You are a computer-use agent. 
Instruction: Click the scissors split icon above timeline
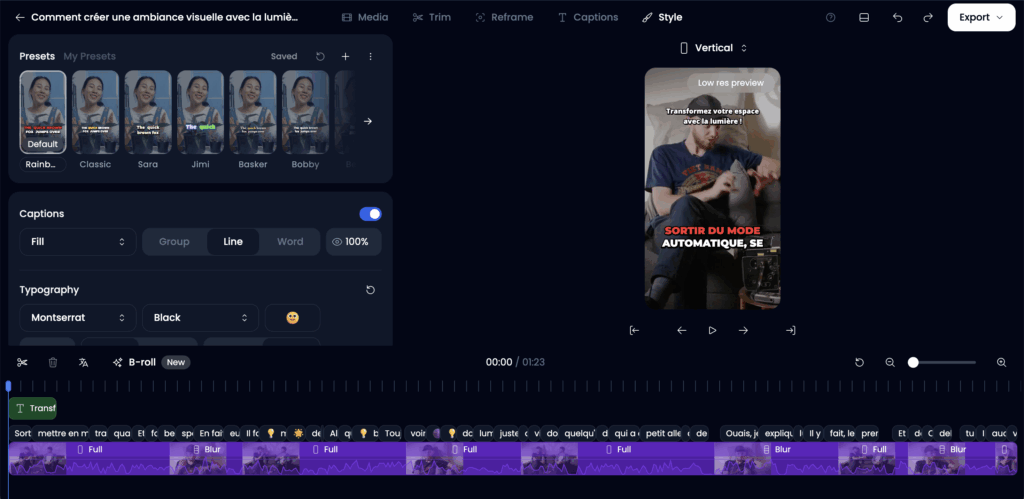coord(22,362)
